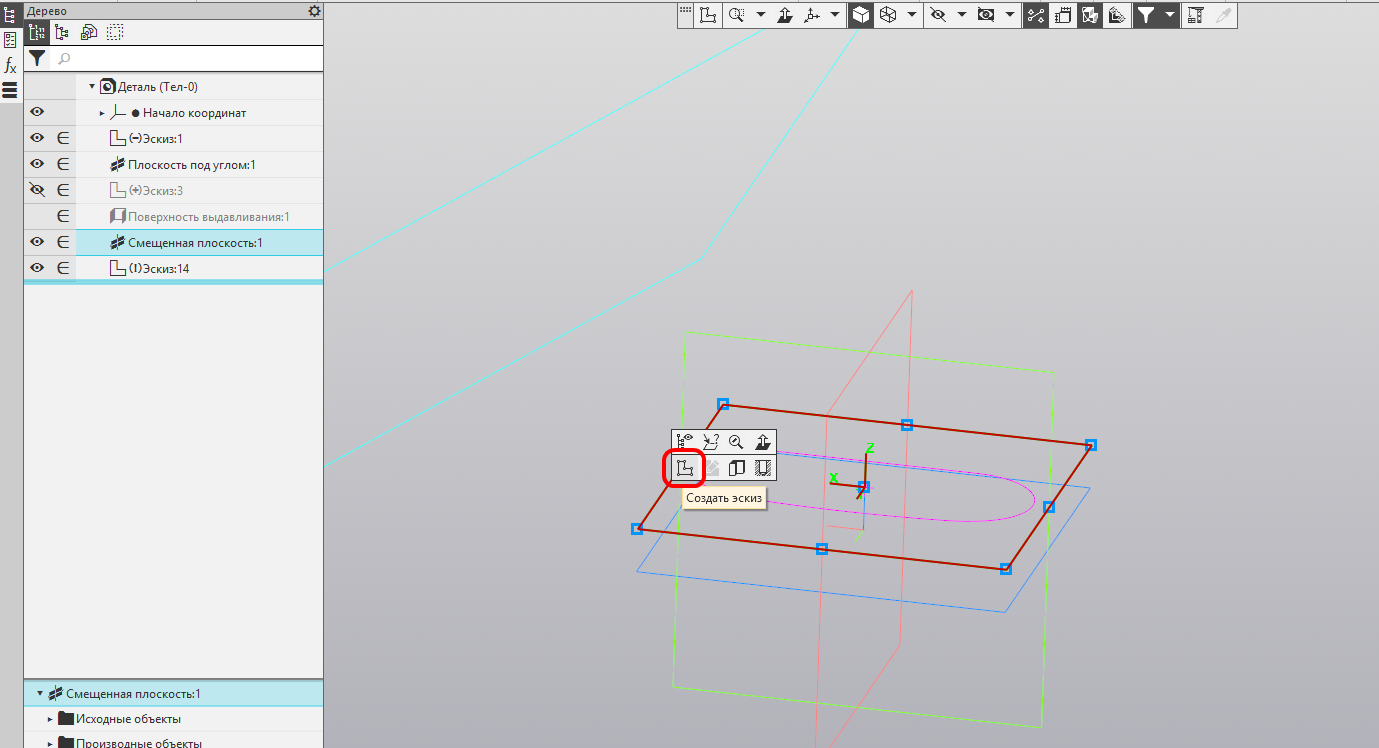Hide Начало координат via its eye icon
1379x748 pixels.
(x=37, y=112)
